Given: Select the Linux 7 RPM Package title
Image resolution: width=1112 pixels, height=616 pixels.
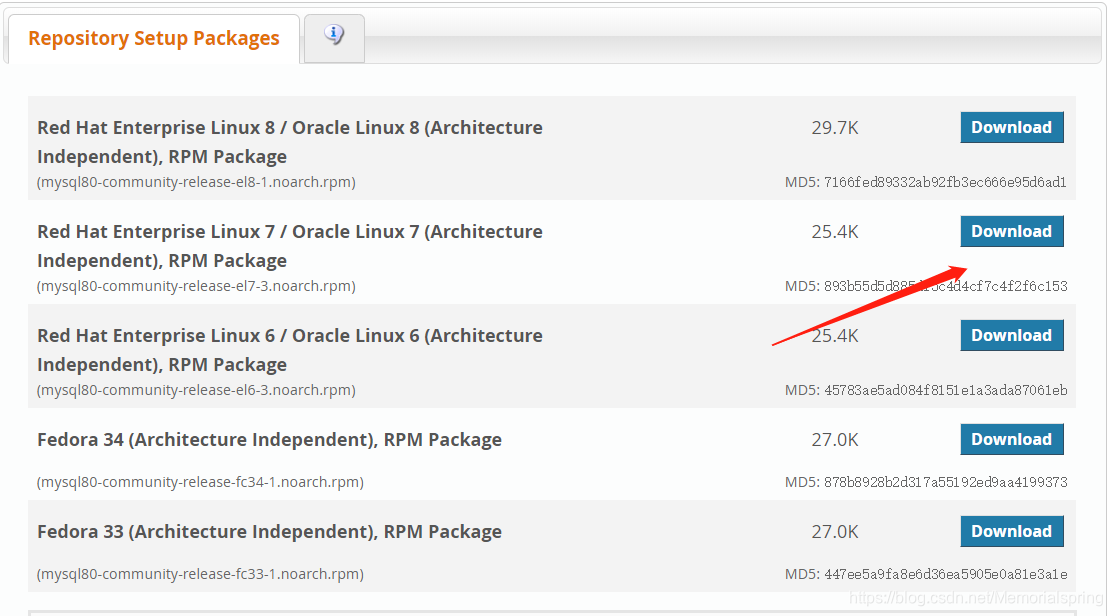Looking at the screenshot, I should (x=289, y=246).
